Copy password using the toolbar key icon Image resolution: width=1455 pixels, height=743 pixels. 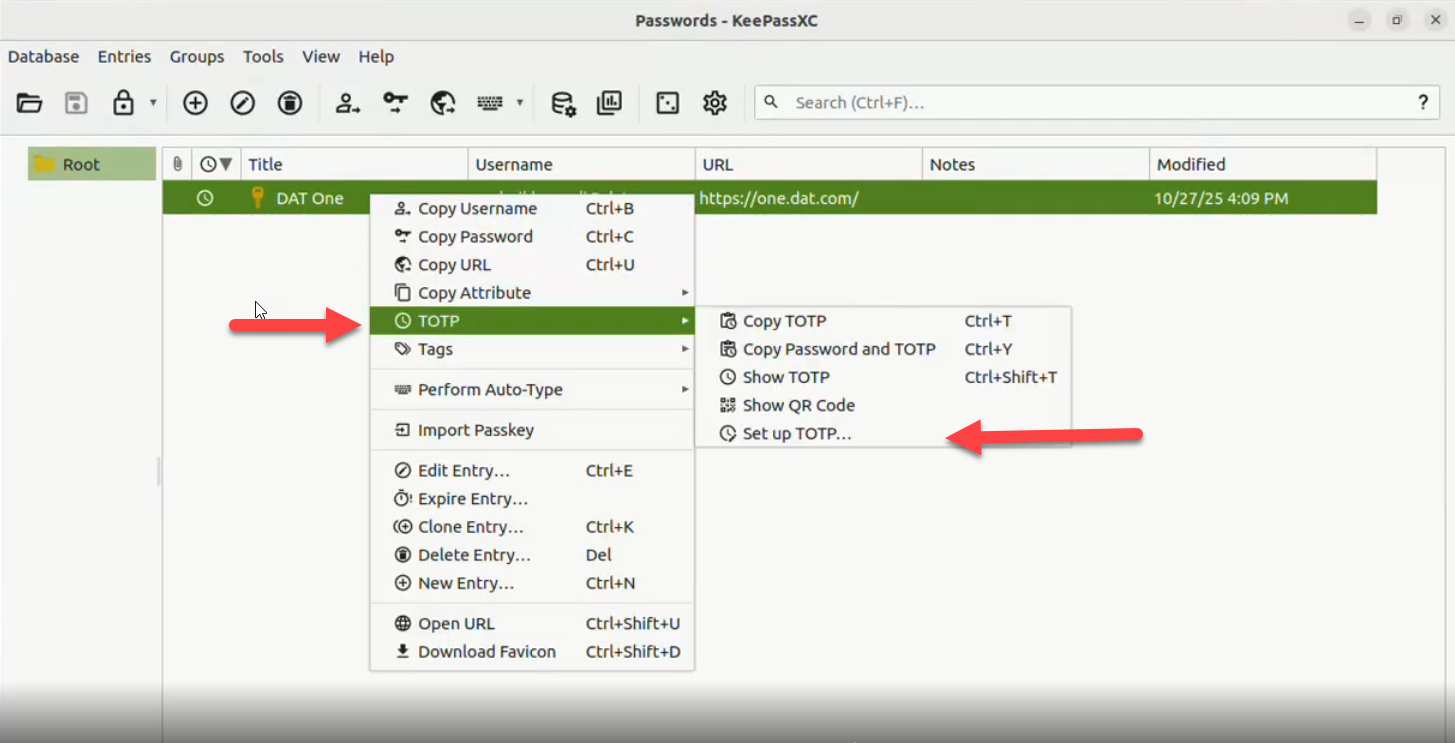tap(396, 103)
